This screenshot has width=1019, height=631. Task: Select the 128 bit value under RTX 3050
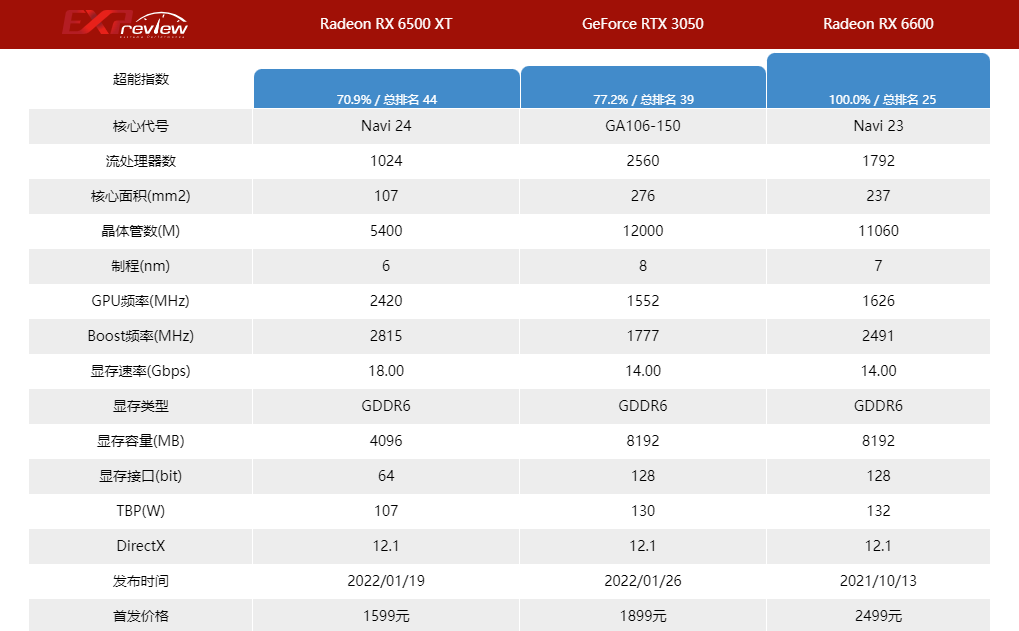643,477
